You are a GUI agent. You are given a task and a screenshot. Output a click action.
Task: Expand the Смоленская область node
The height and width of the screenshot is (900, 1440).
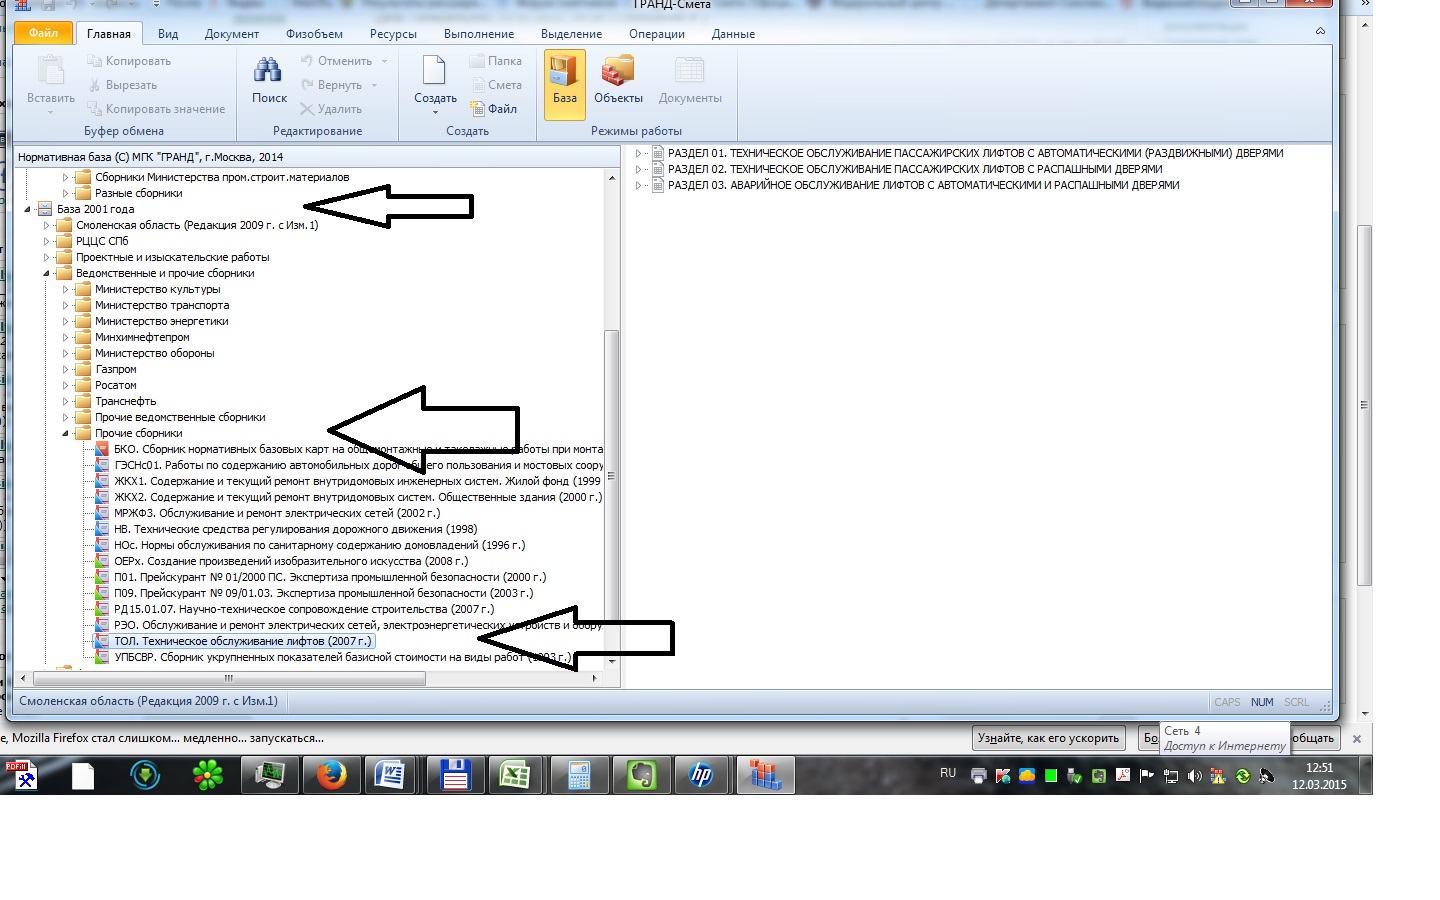click(46, 225)
